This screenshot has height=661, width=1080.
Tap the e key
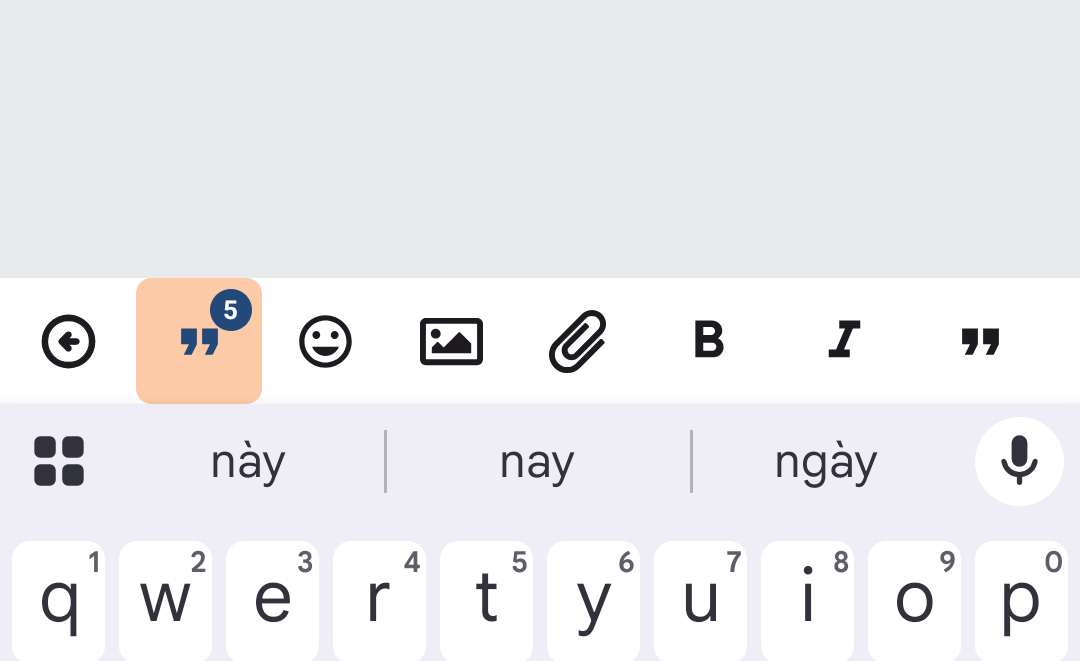(x=273, y=601)
